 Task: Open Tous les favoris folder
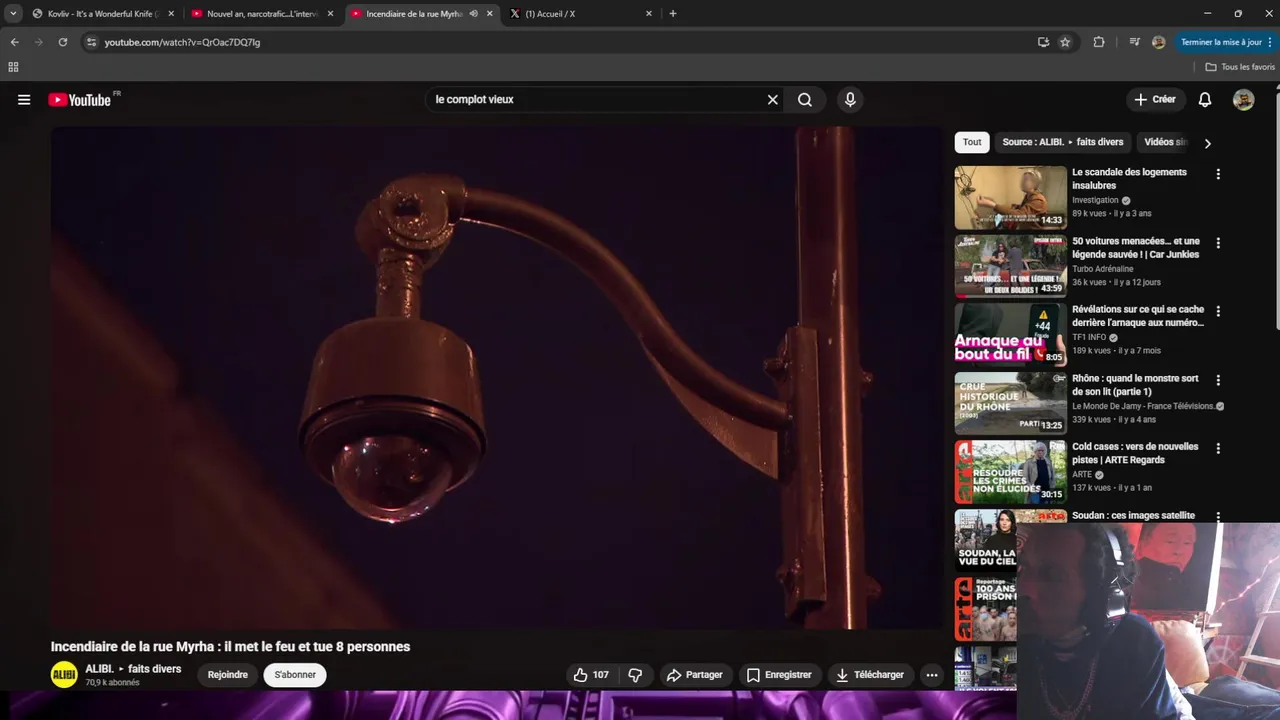1240,67
